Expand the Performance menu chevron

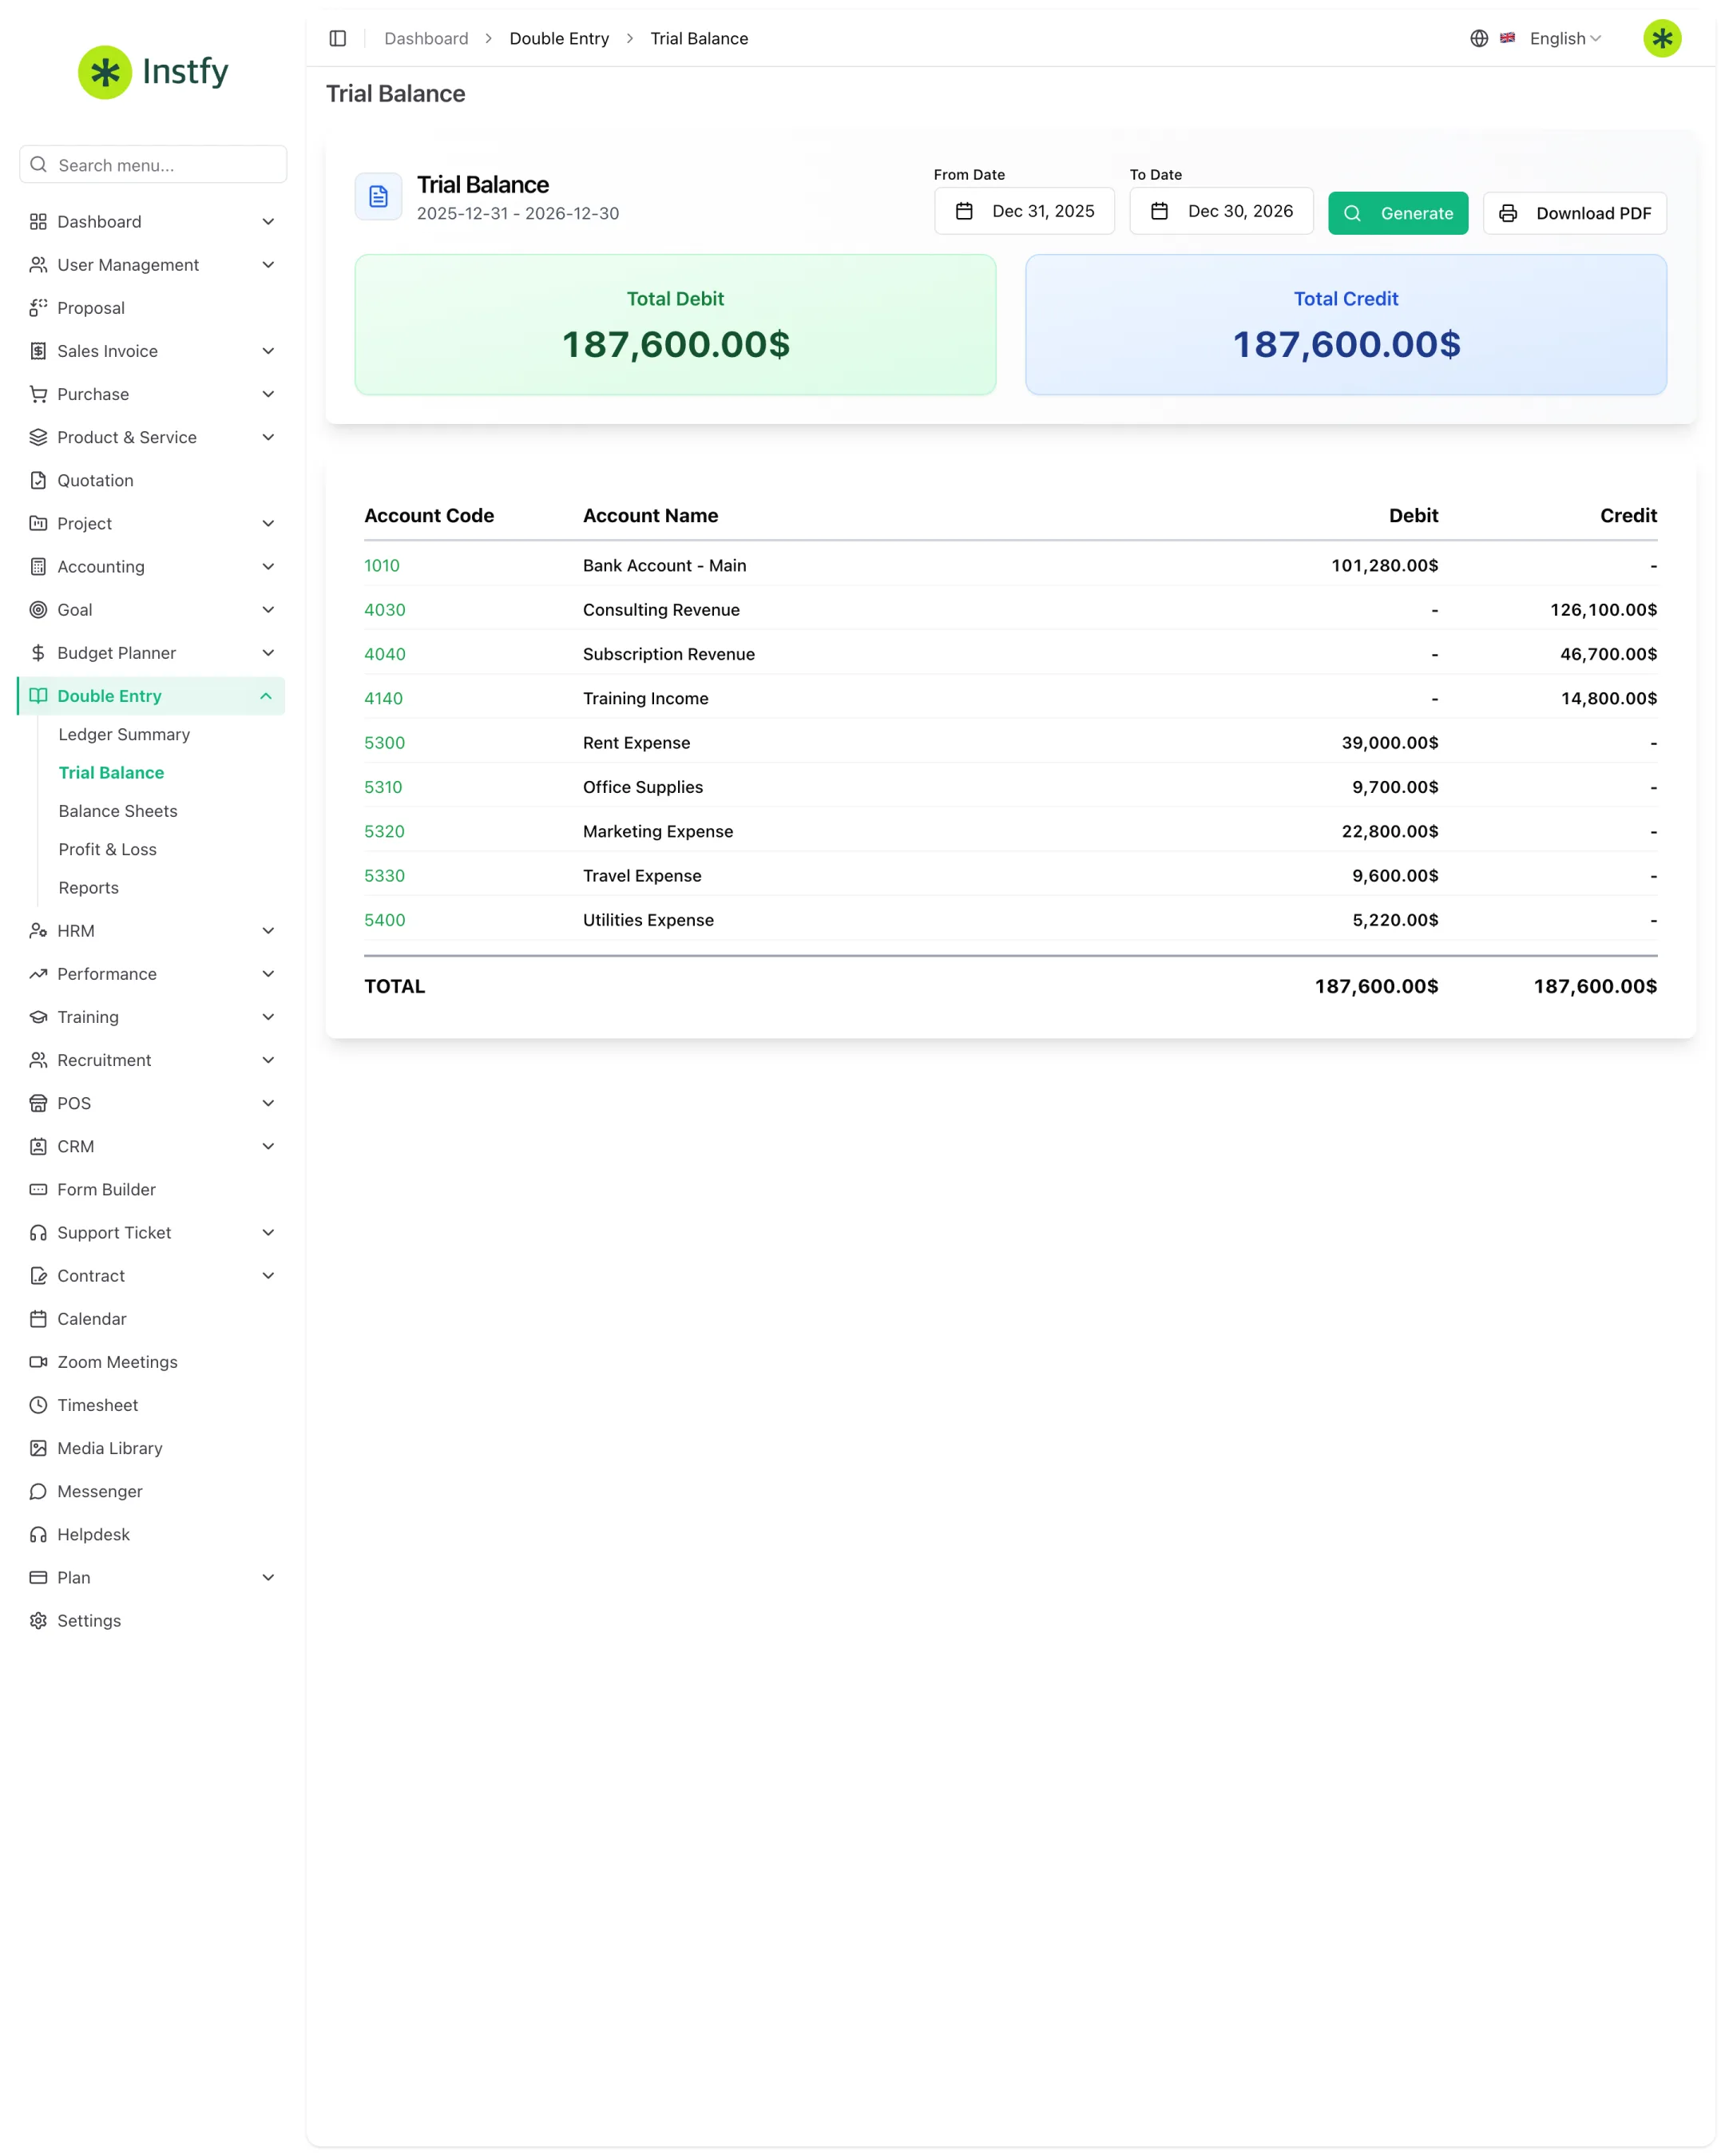pyautogui.click(x=268, y=973)
